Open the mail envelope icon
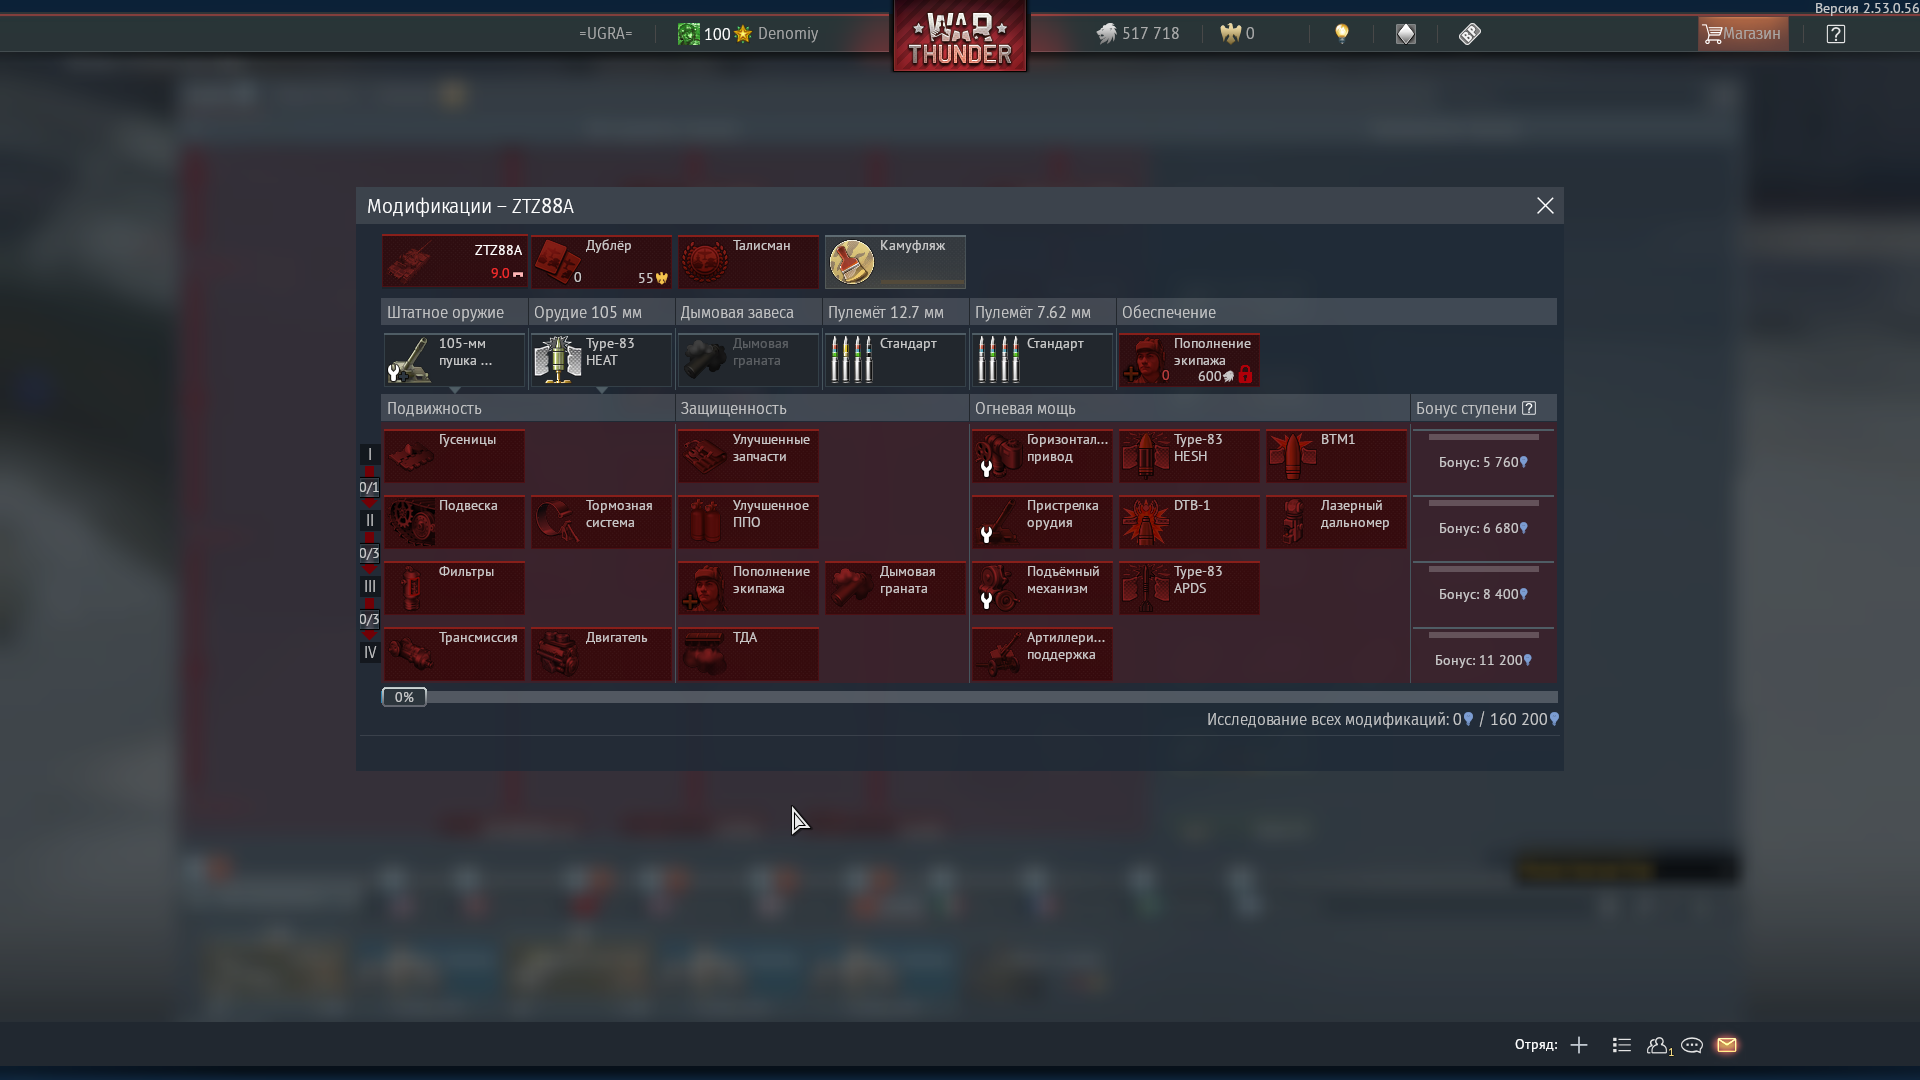Viewport: 1920px width, 1080px height. pyautogui.click(x=1727, y=1045)
